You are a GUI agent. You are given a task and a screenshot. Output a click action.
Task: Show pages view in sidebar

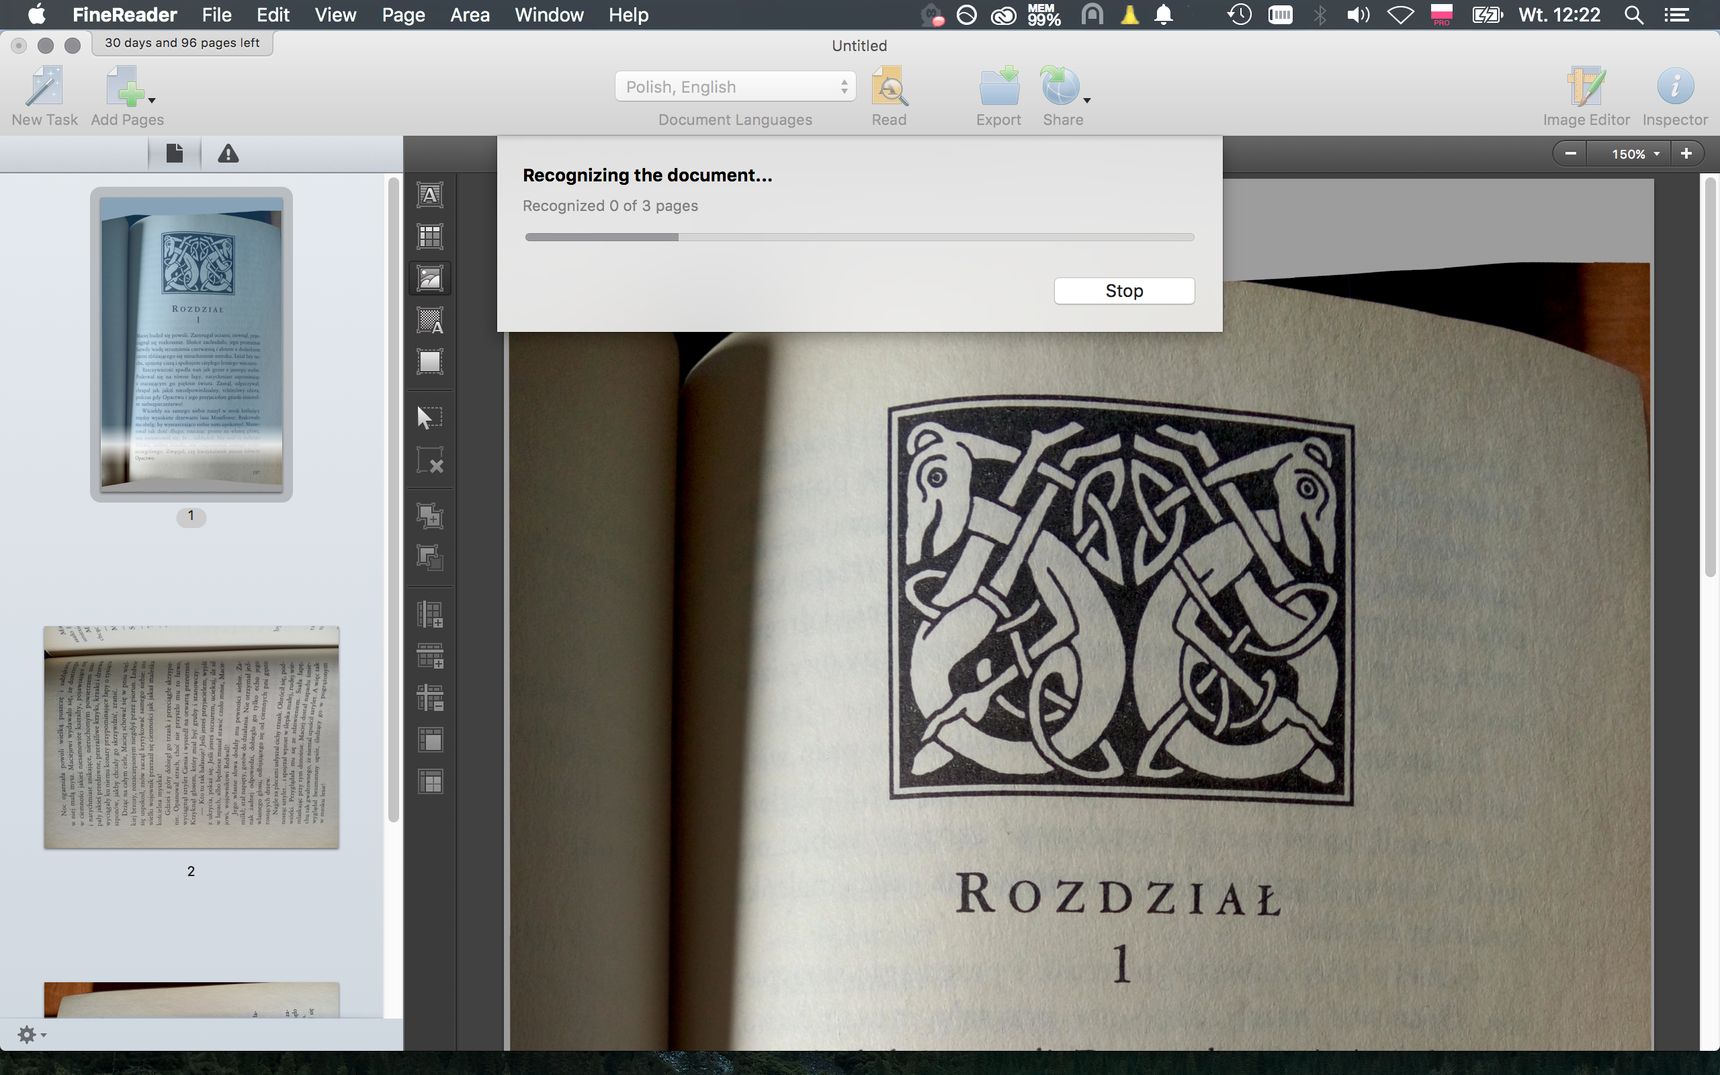(175, 153)
